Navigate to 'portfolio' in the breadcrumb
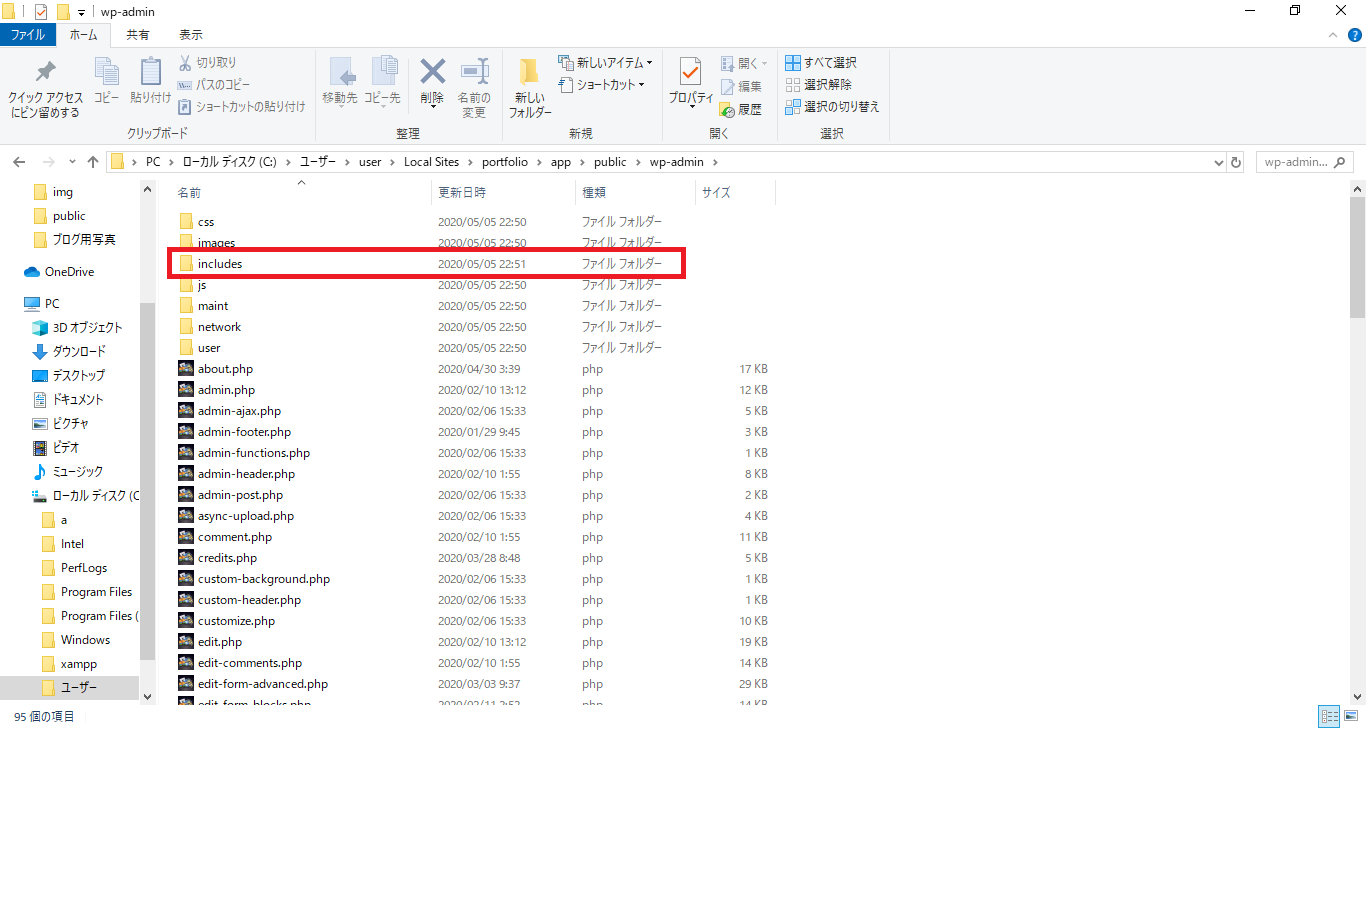 505,162
